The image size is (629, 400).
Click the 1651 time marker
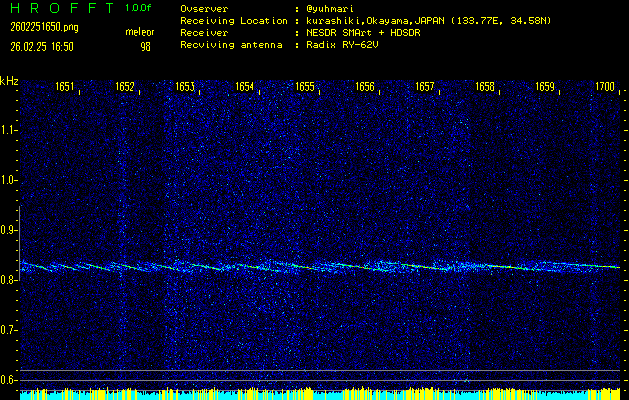(64, 87)
